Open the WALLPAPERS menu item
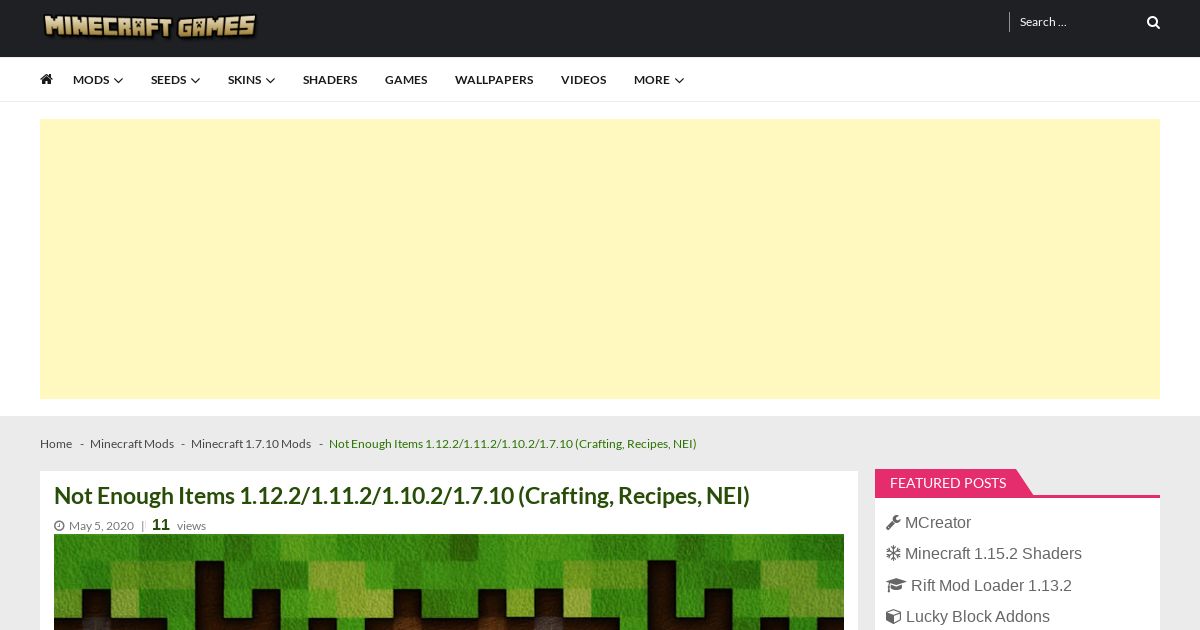1200x630 pixels. [x=494, y=80]
